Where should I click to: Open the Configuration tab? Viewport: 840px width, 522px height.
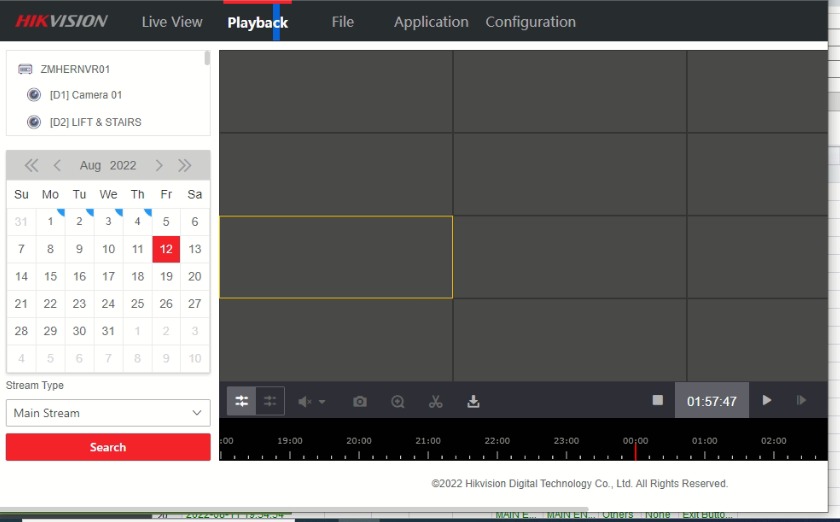tap(530, 22)
